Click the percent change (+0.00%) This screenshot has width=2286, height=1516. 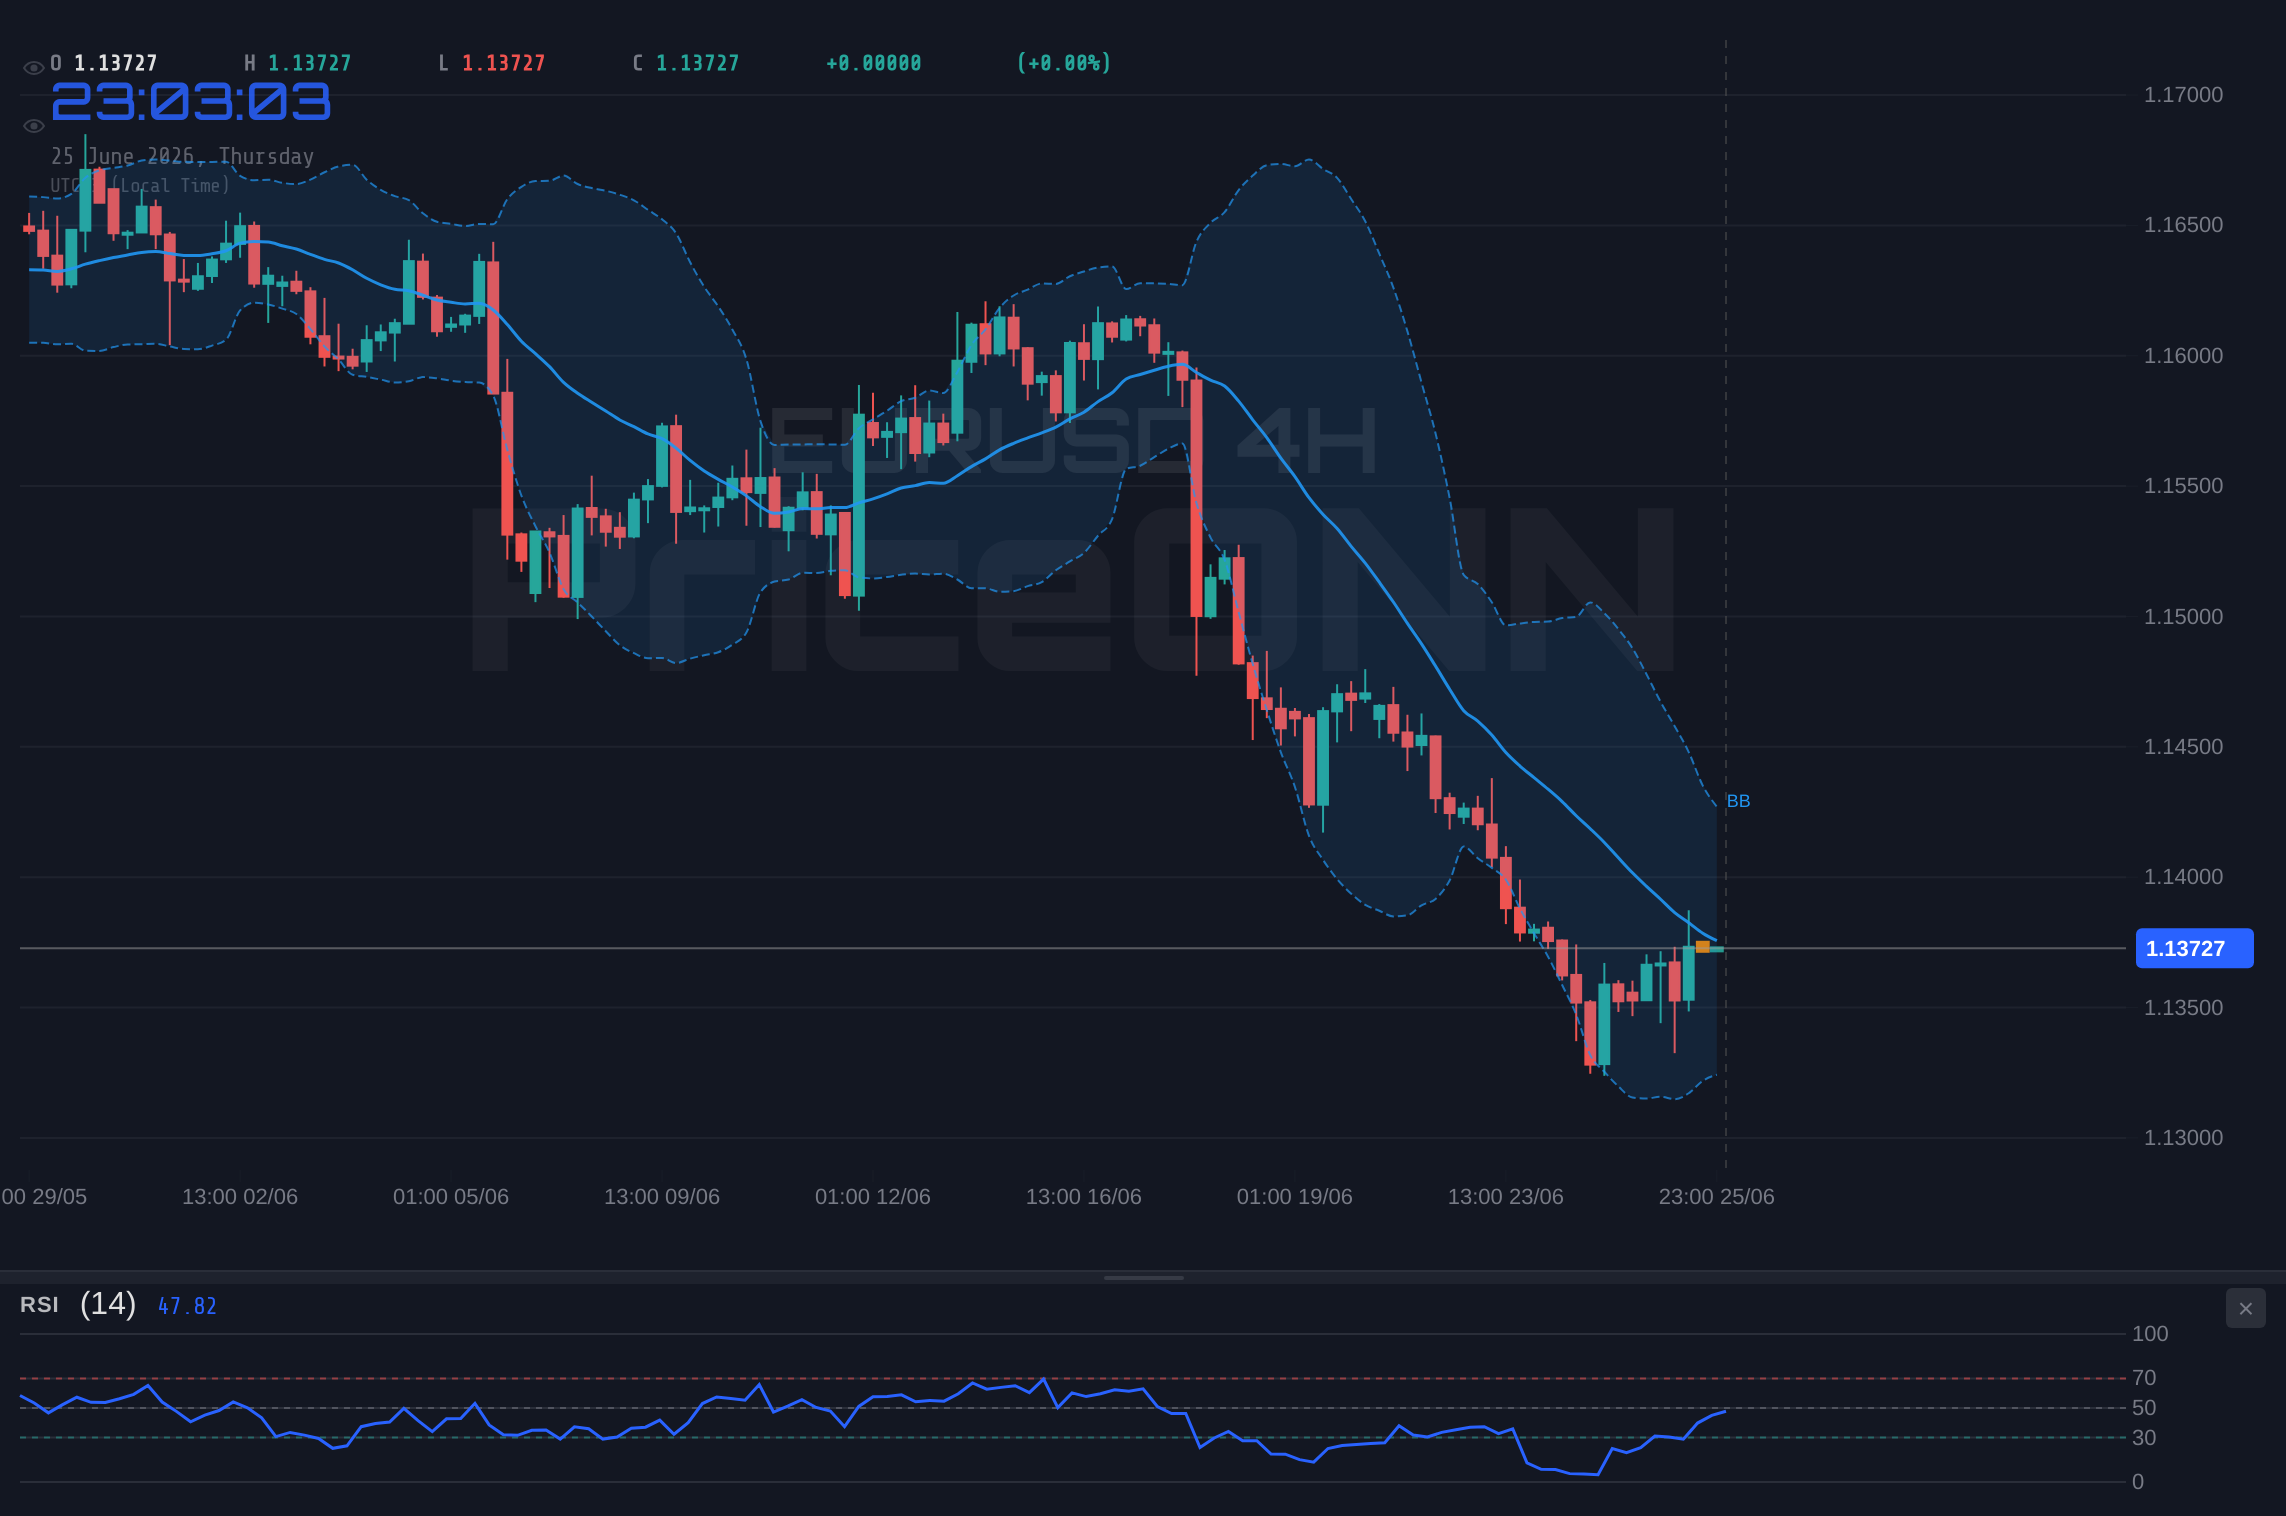(1064, 63)
